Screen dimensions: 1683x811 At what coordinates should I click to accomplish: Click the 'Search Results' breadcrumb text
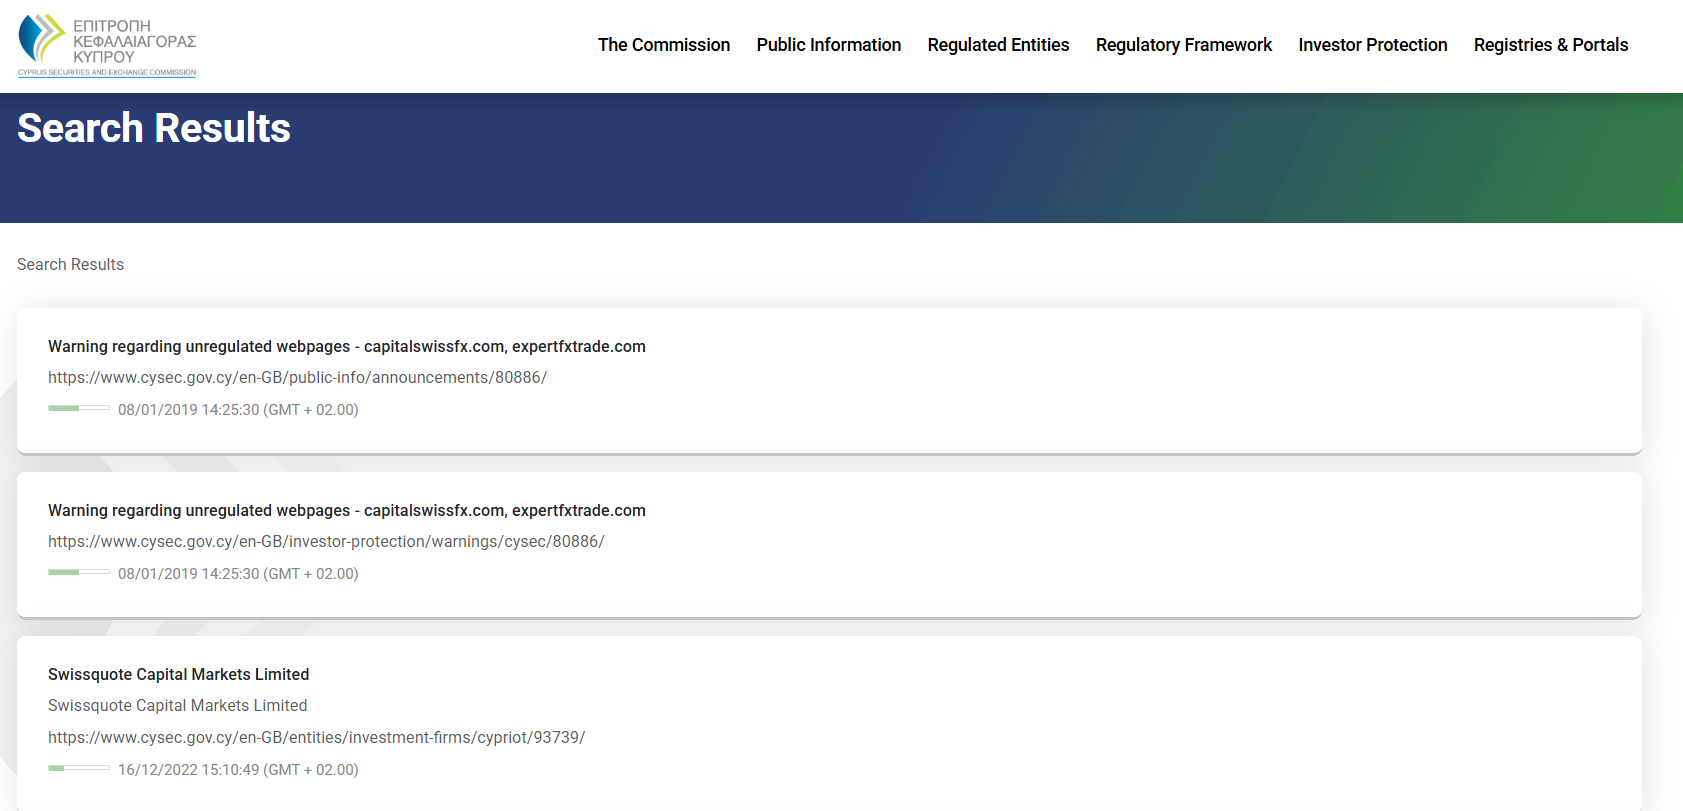point(70,264)
